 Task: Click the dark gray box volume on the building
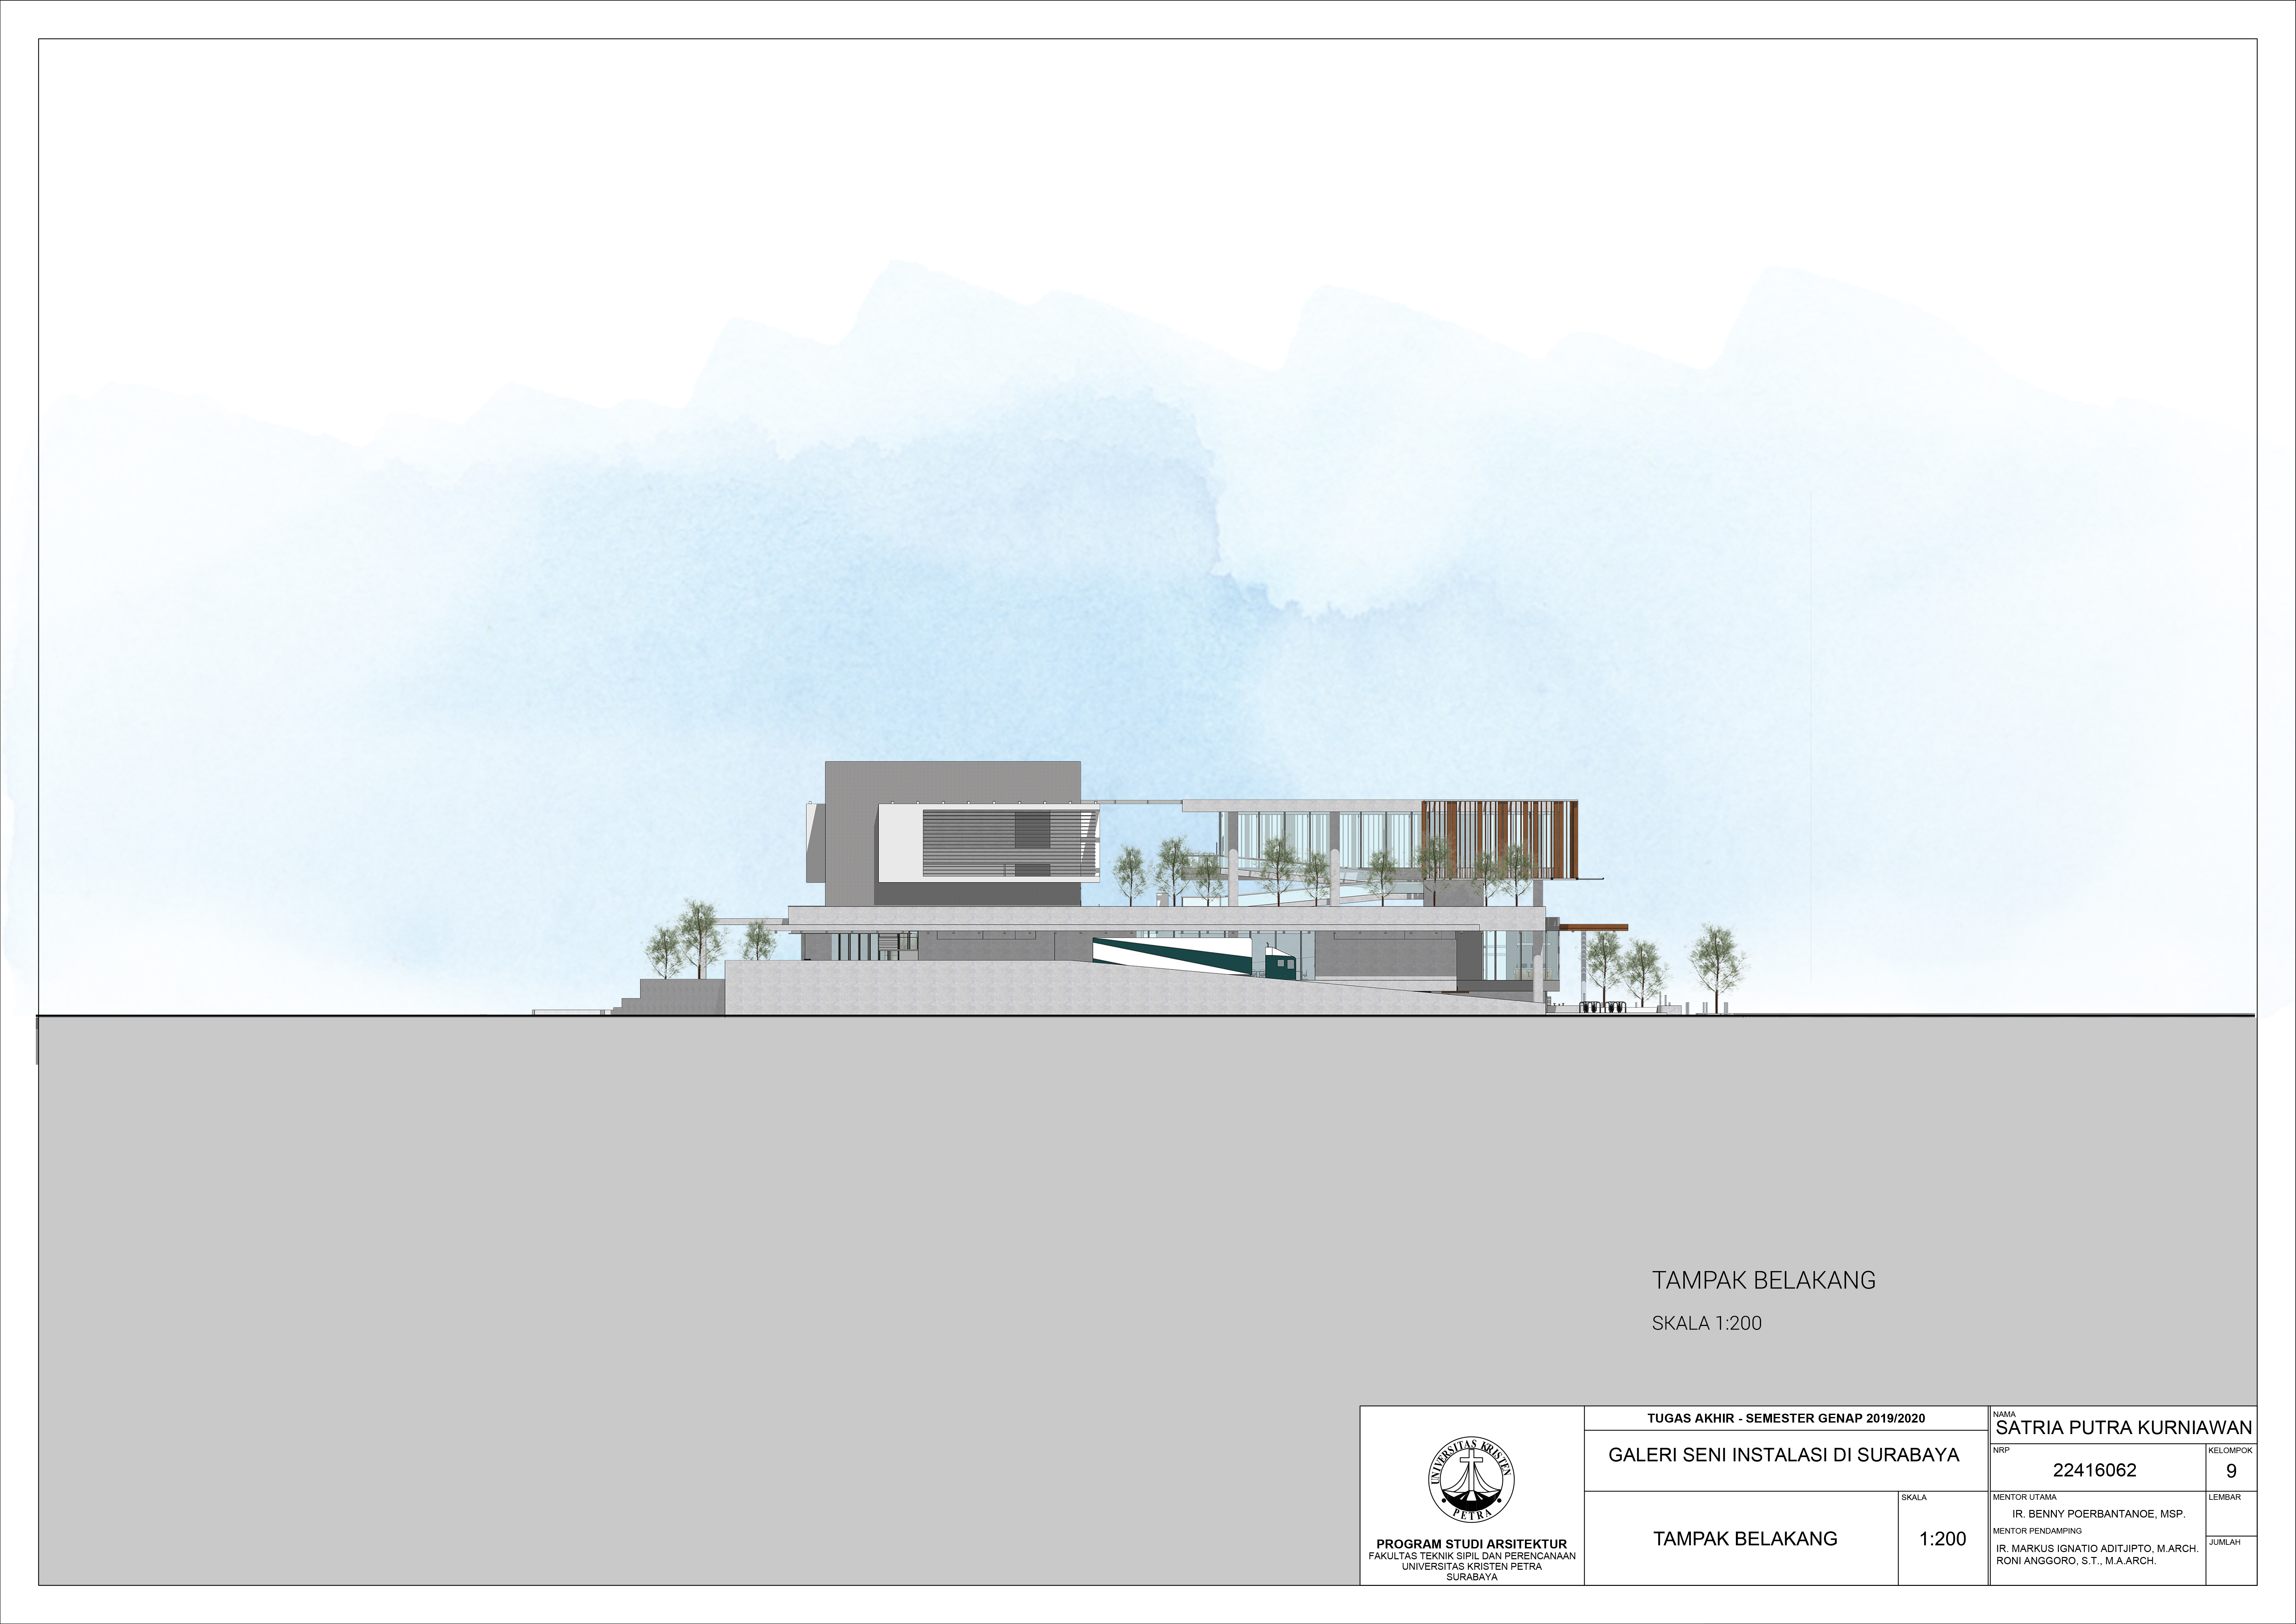tap(950, 782)
